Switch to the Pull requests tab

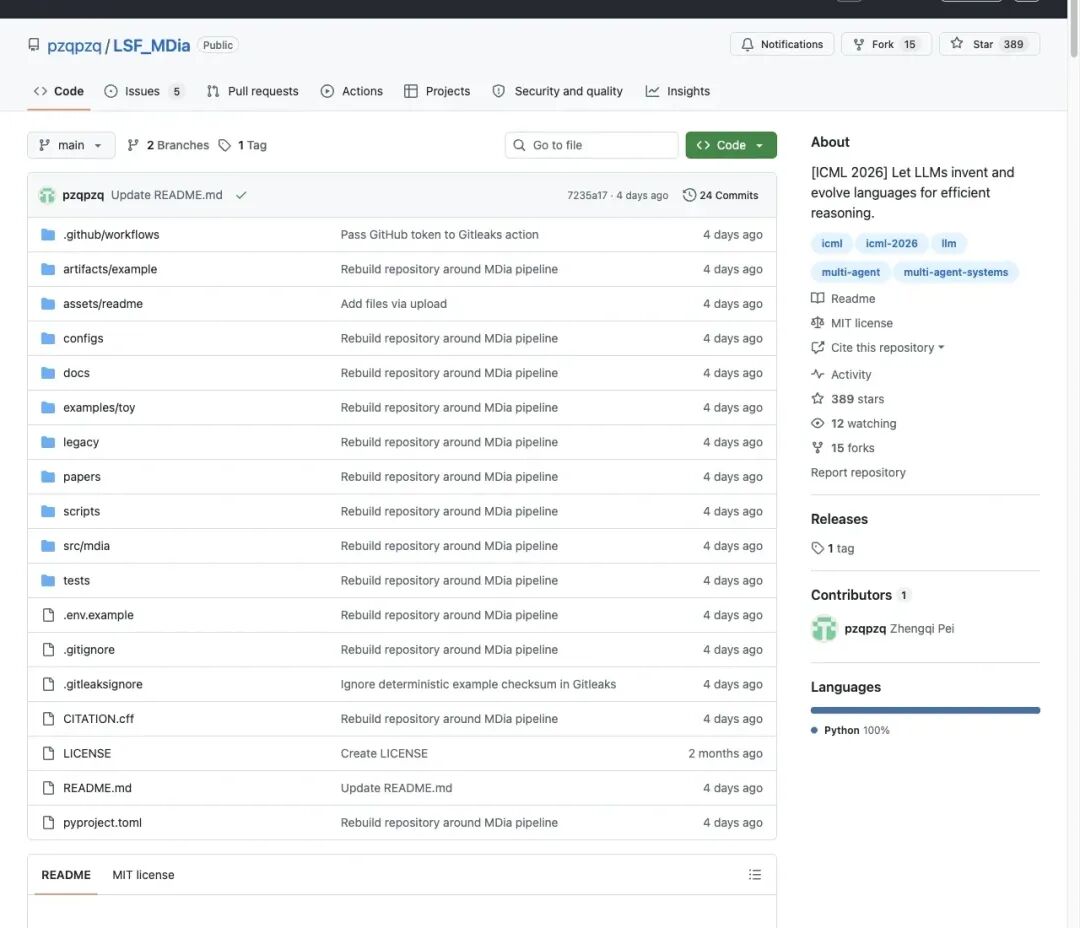click(252, 91)
